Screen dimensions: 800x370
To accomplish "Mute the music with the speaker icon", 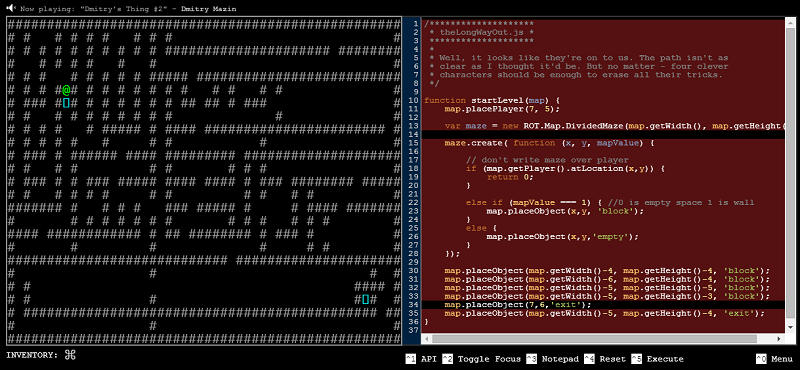I will 11,8.
